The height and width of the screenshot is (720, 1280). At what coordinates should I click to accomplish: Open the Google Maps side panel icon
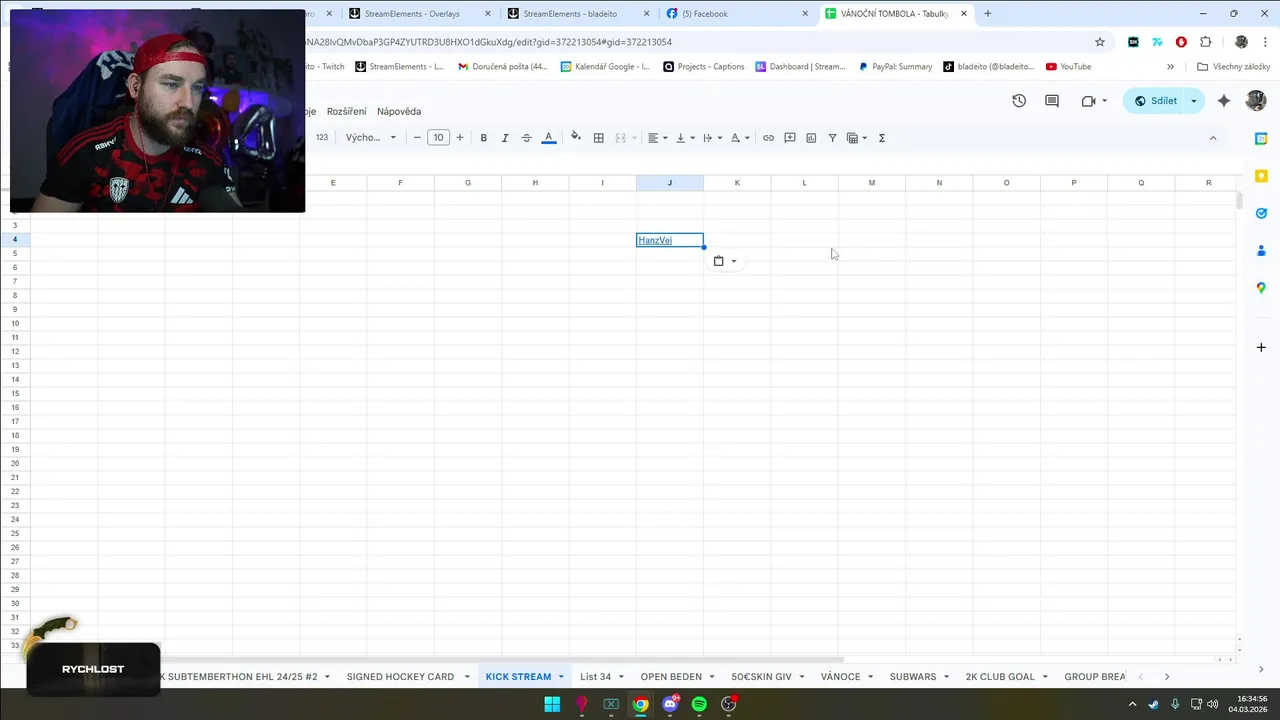point(1261,288)
